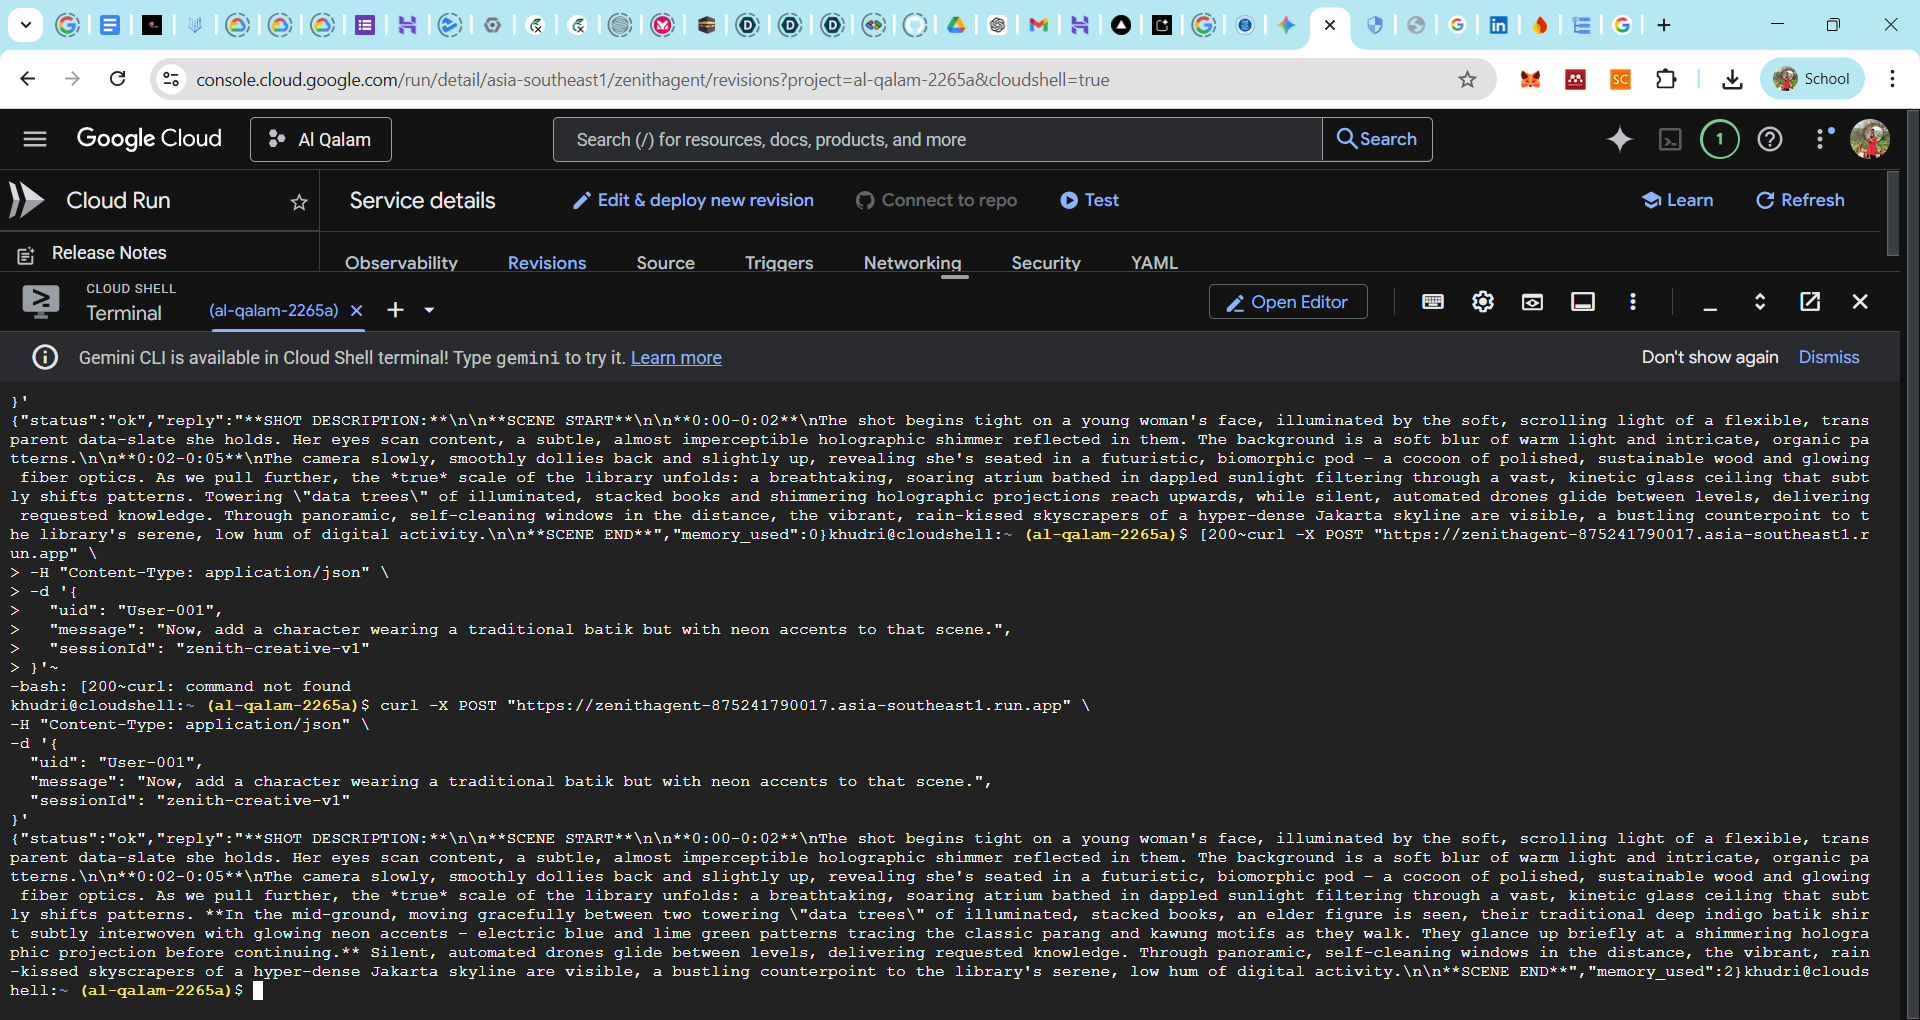Screen dimensions: 1920x1020
Task: Open the Google Cloud navigation hamburger menu
Action: pos(35,139)
